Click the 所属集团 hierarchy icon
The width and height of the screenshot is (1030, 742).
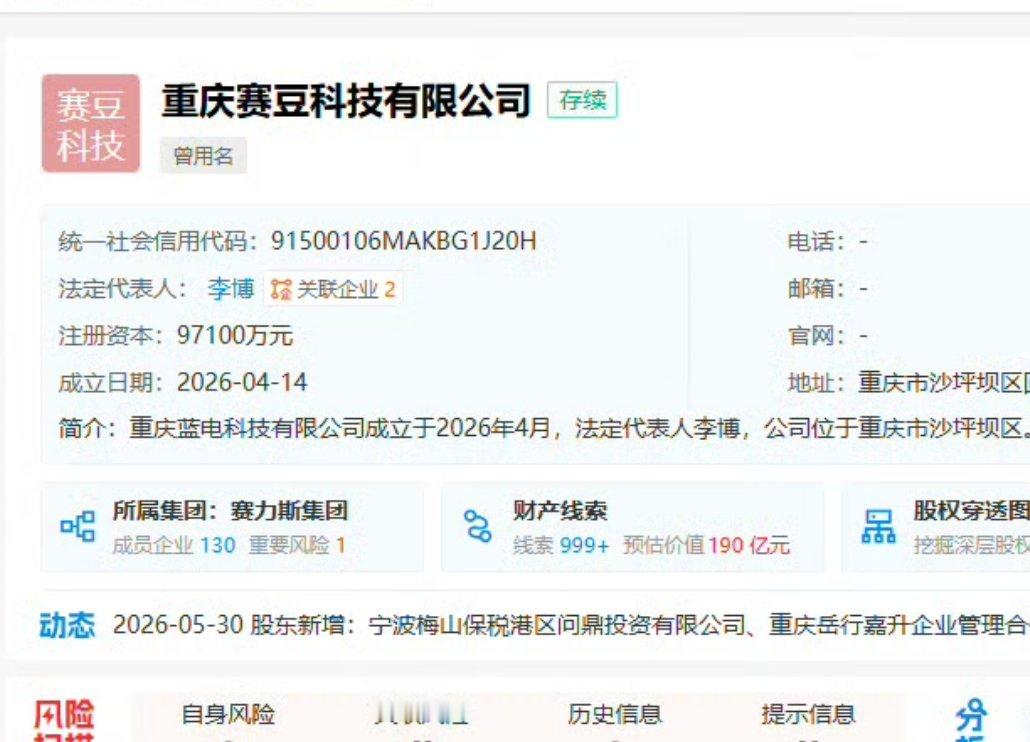coord(78,527)
